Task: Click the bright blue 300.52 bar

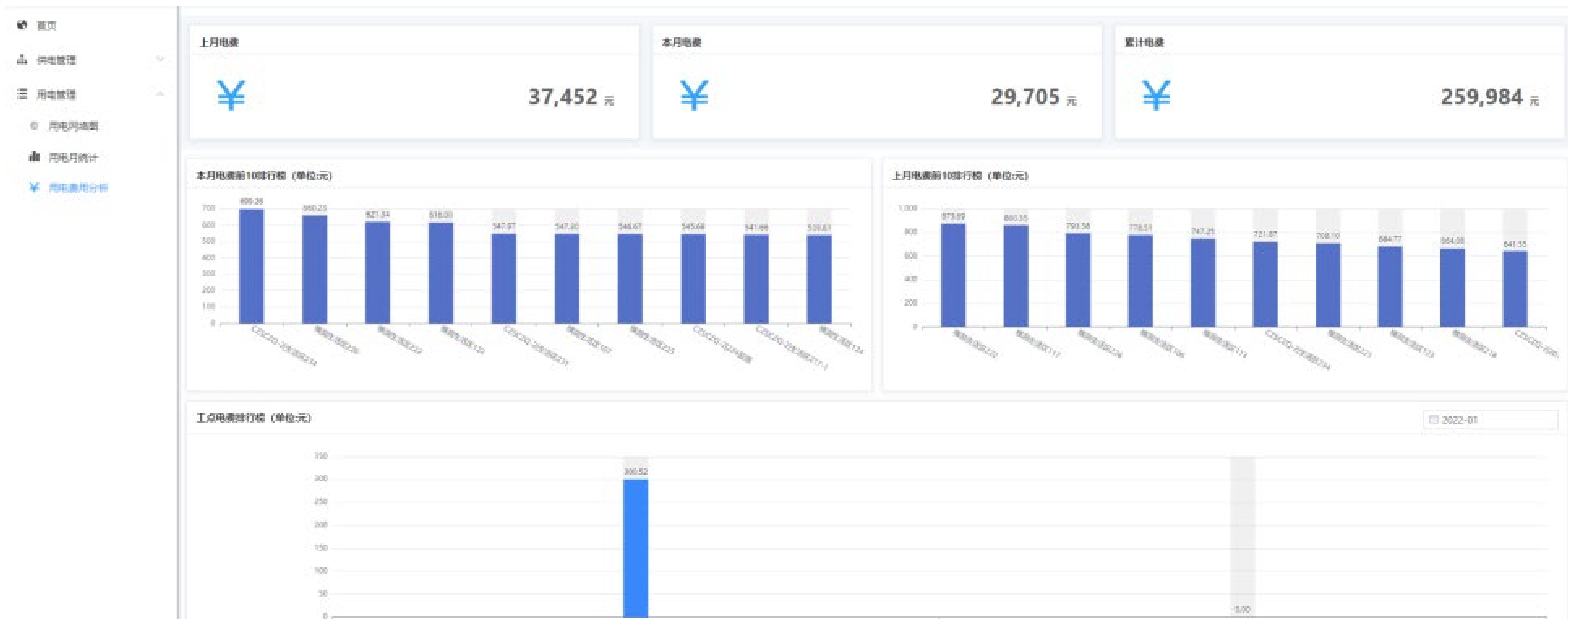Action: click(636, 548)
